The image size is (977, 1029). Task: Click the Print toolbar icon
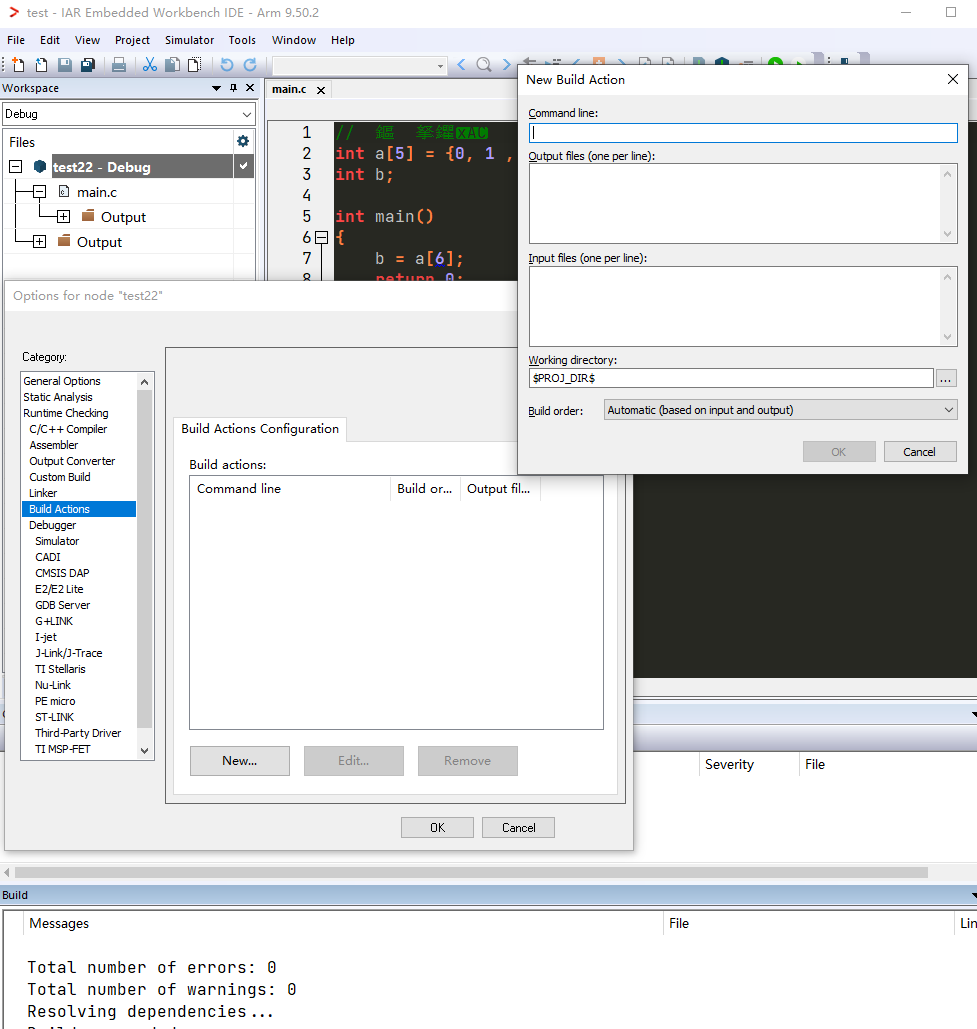point(119,64)
